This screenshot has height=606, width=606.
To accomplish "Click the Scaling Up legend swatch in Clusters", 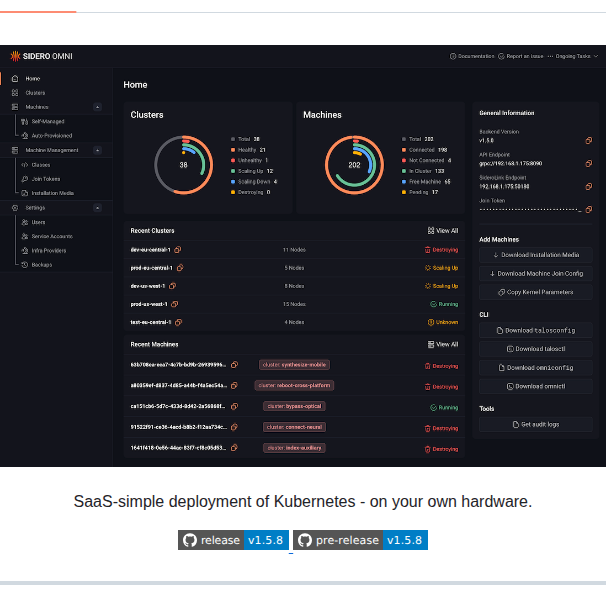I will [233, 171].
